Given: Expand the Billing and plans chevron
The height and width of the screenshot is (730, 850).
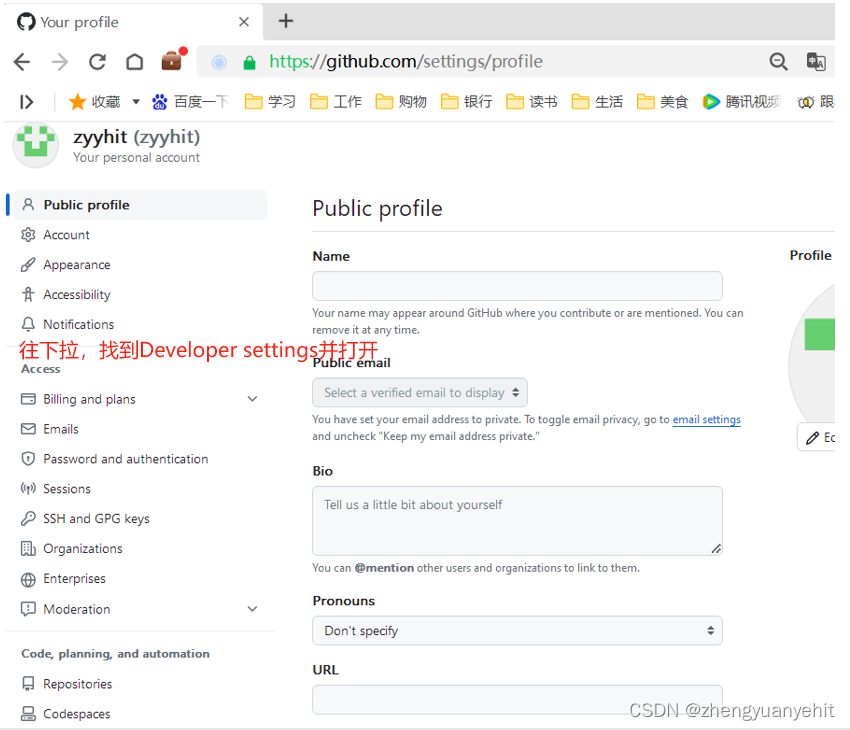Looking at the screenshot, I should click(252, 399).
